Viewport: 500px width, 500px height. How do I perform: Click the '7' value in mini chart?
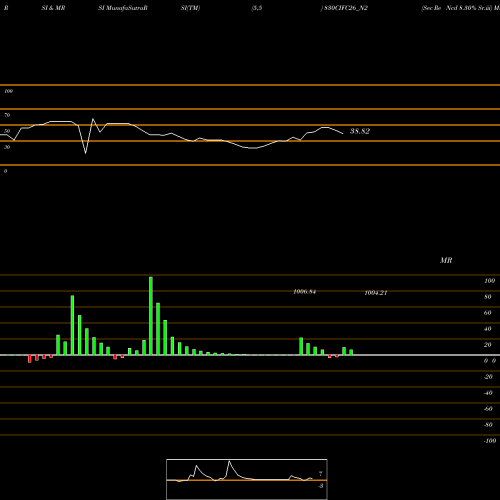(321, 474)
